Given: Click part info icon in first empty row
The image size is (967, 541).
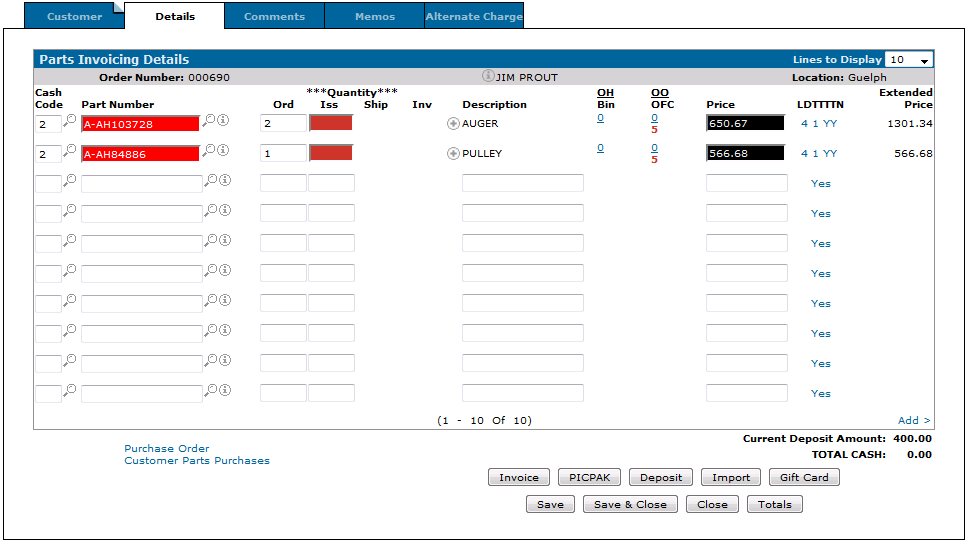Looking at the screenshot, I should (225, 180).
